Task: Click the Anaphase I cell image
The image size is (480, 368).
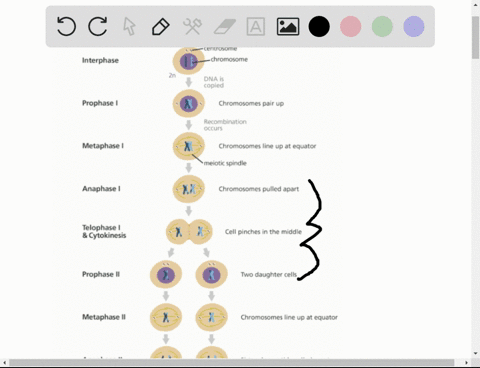Action: tap(189, 189)
